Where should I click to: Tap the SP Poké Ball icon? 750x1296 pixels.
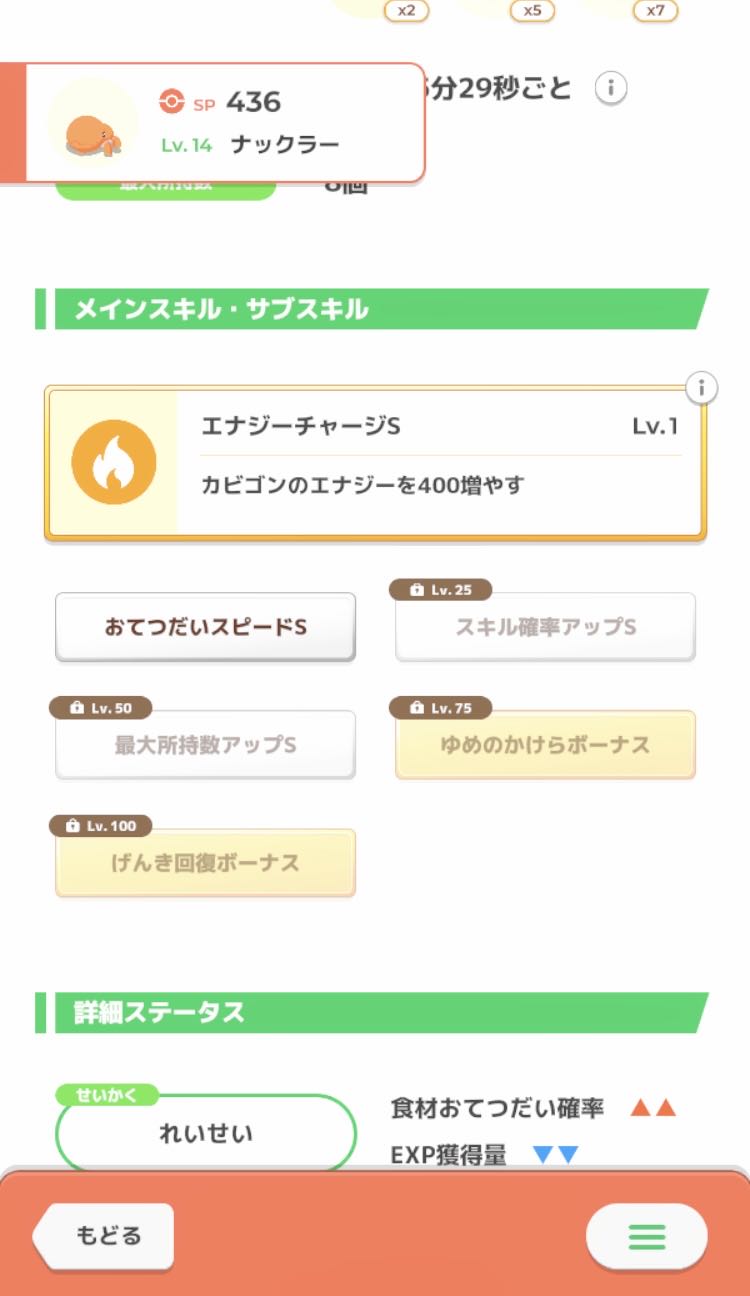[172, 101]
